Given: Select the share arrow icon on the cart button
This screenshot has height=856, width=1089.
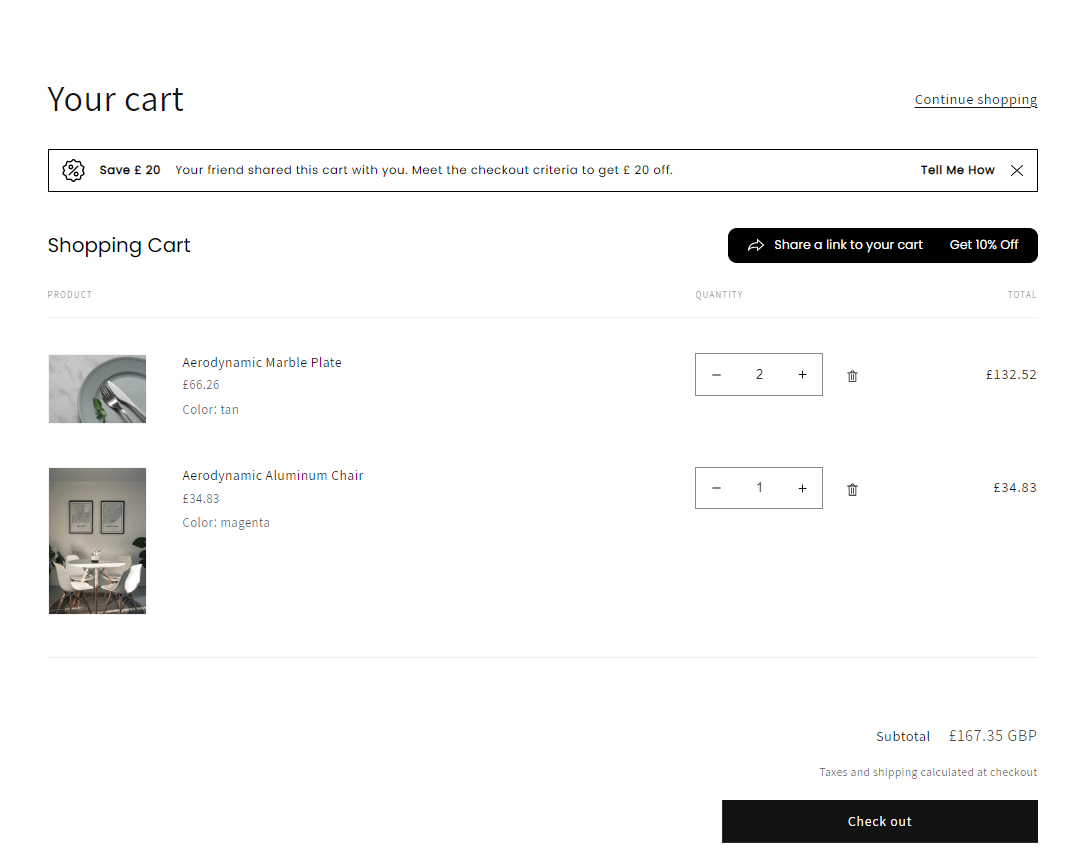Looking at the screenshot, I should pos(758,244).
